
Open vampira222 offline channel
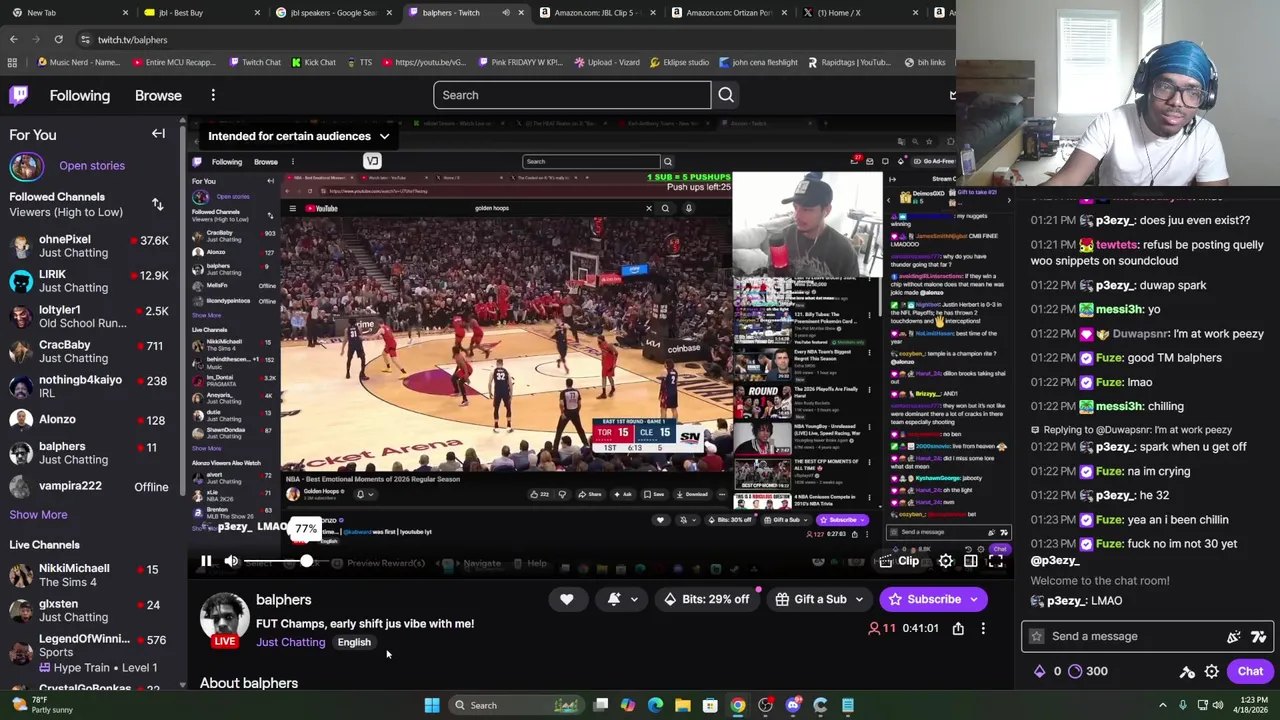click(90, 487)
